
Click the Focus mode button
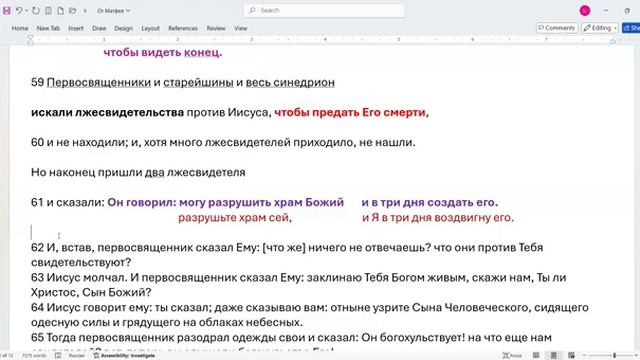(x=512, y=356)
